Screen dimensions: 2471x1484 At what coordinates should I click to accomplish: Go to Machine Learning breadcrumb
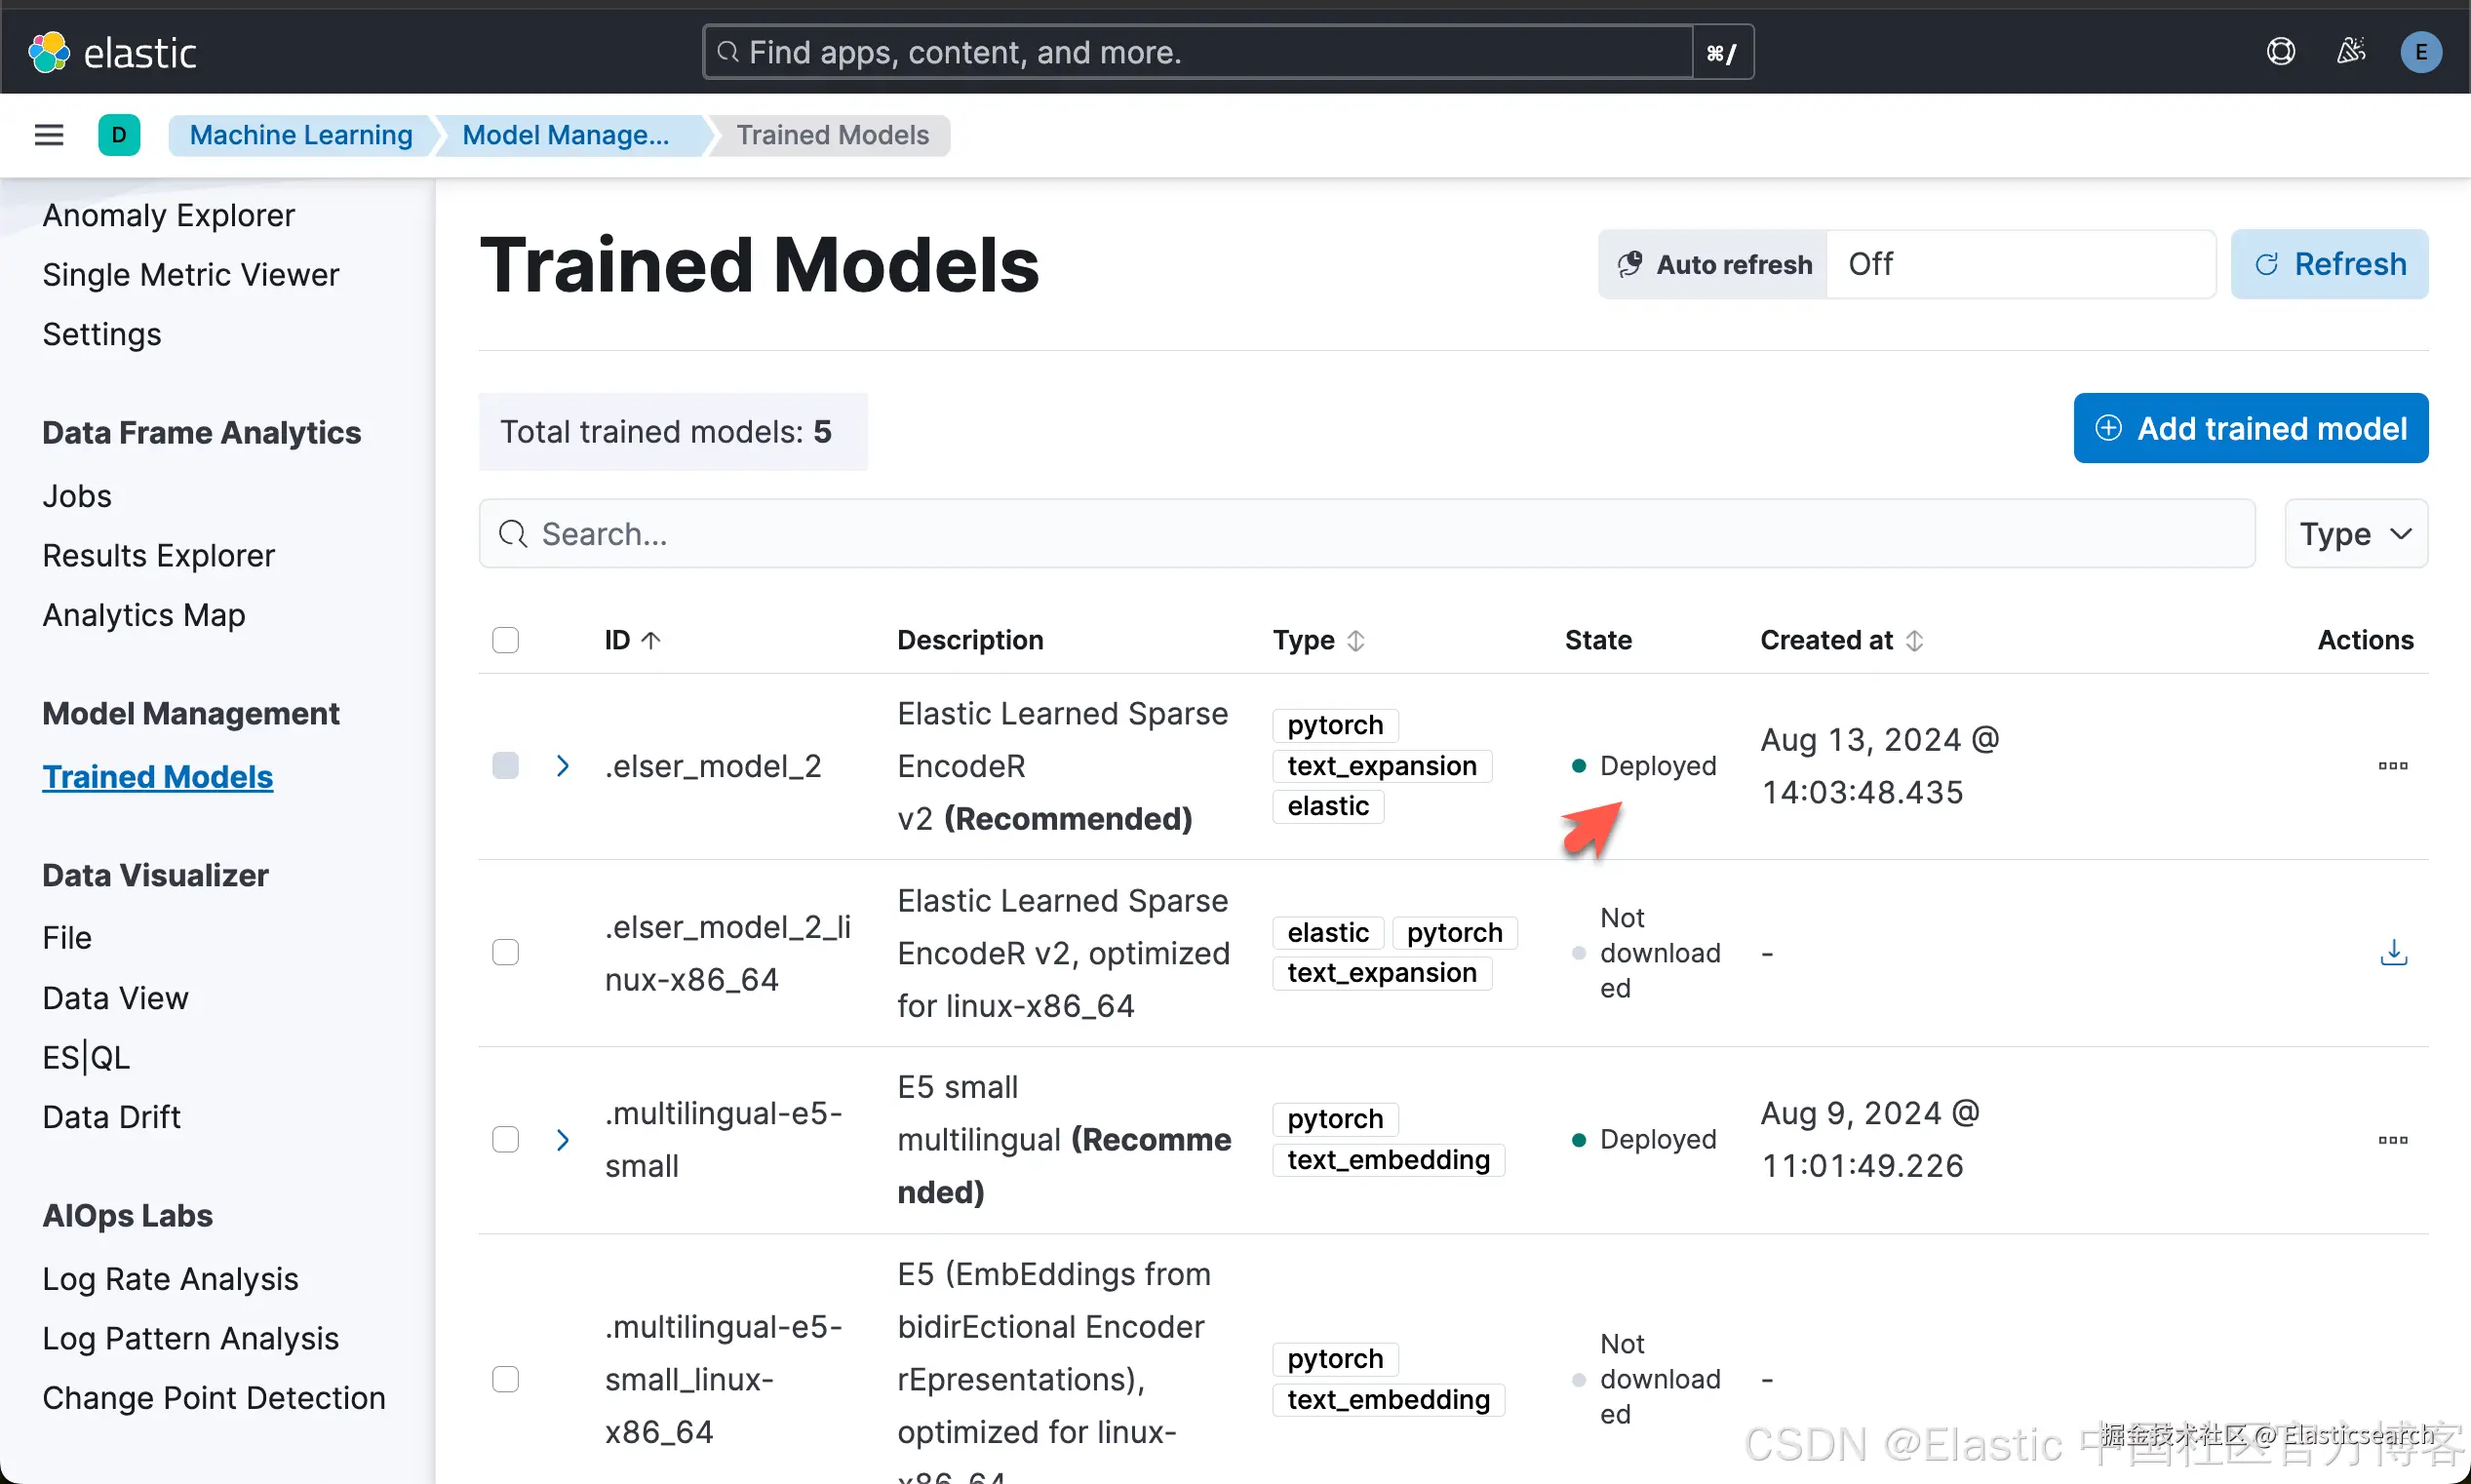[301, 135]
